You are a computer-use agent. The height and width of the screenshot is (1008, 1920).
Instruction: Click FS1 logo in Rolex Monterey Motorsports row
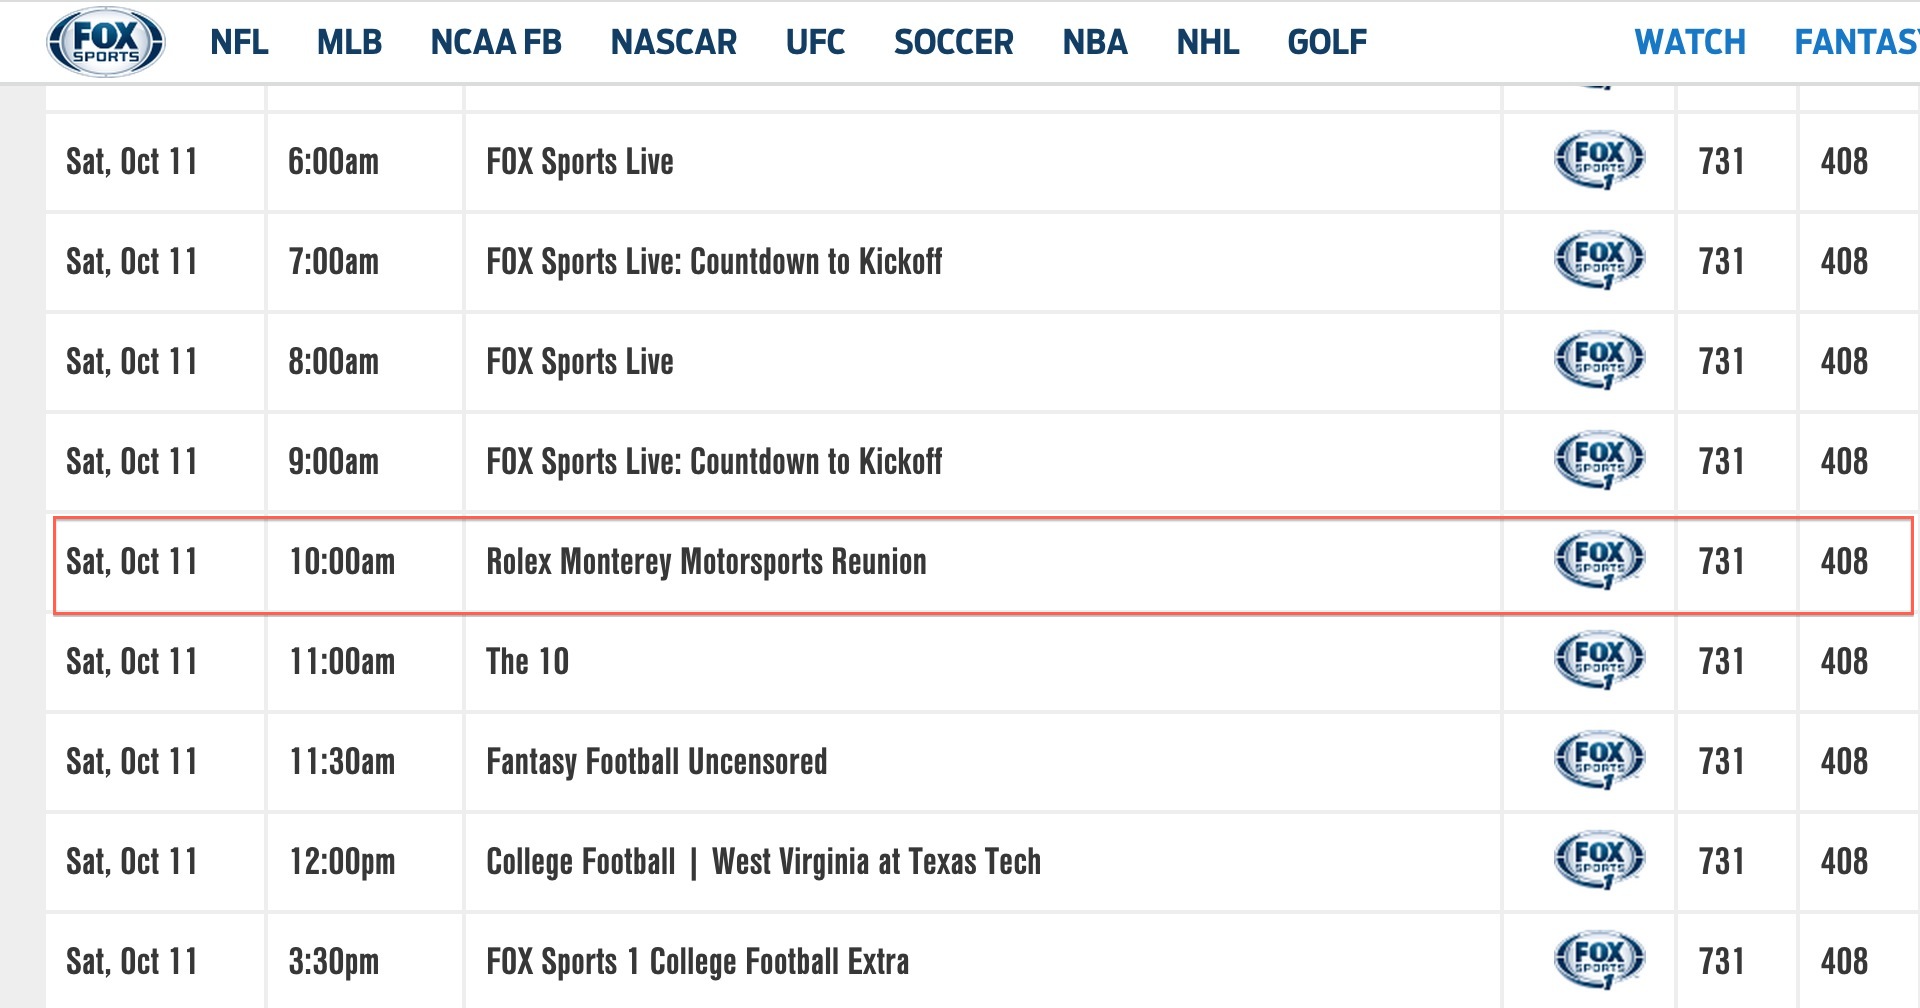[1599, 561]
